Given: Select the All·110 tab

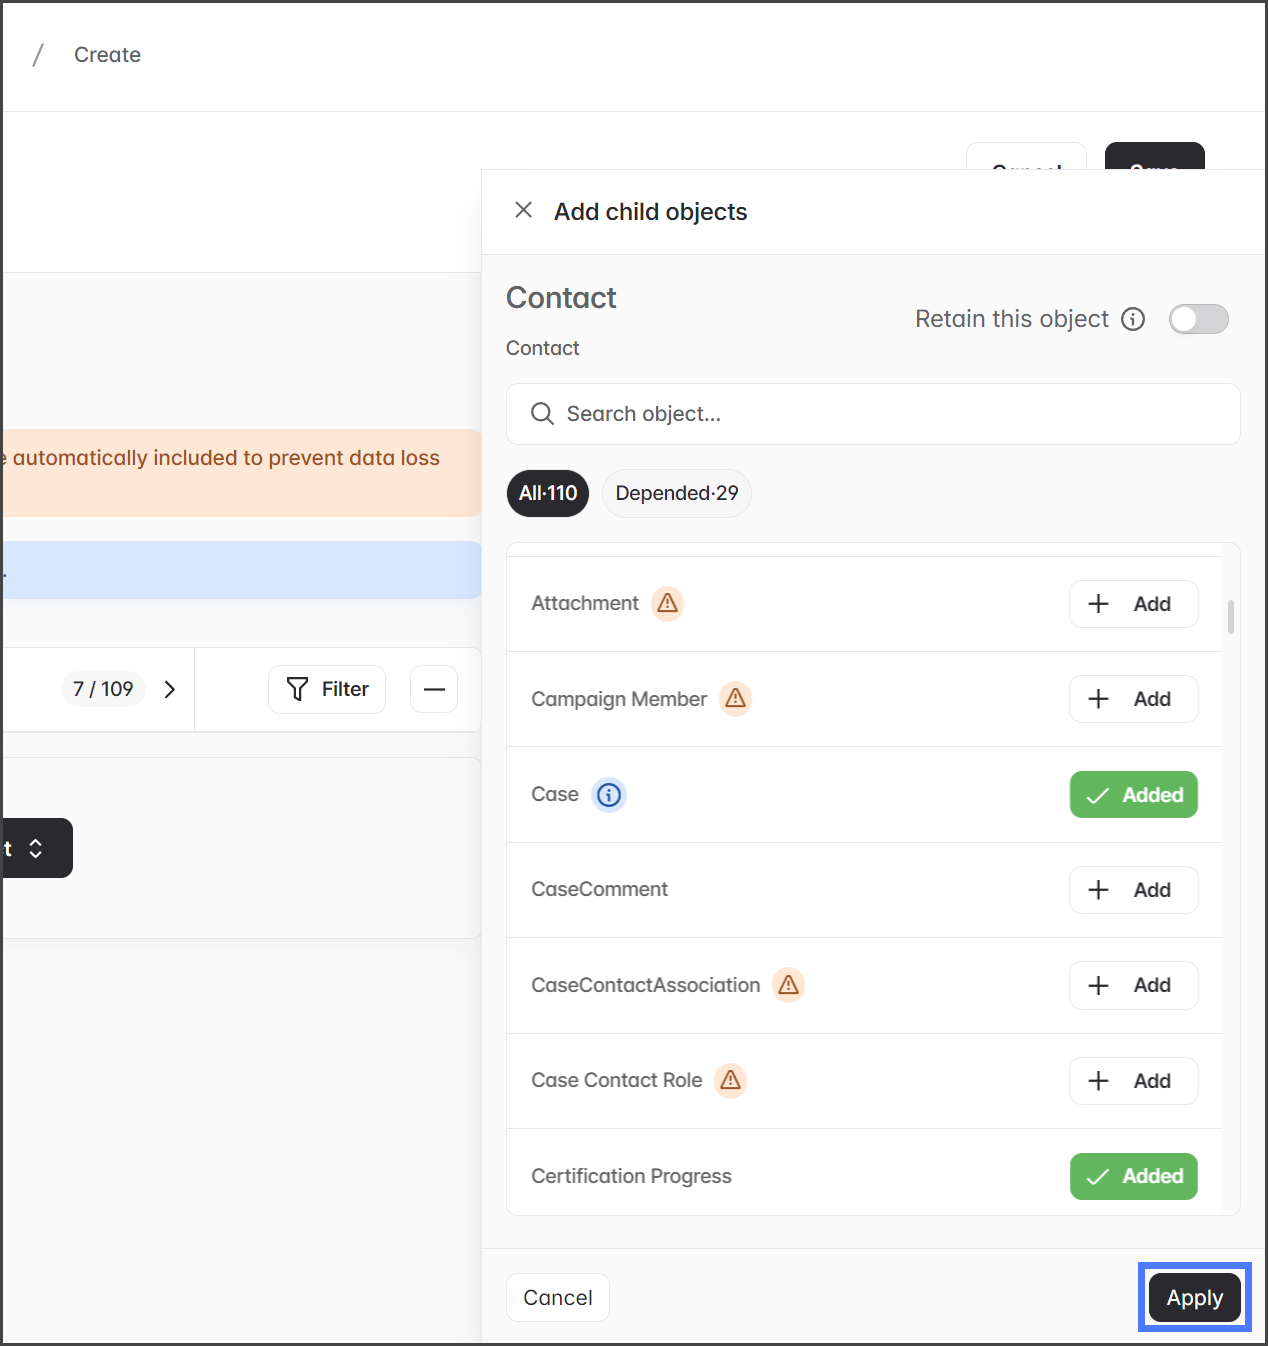Looking at the screenshot, I should pyautogui.click(x=548, y=493).
